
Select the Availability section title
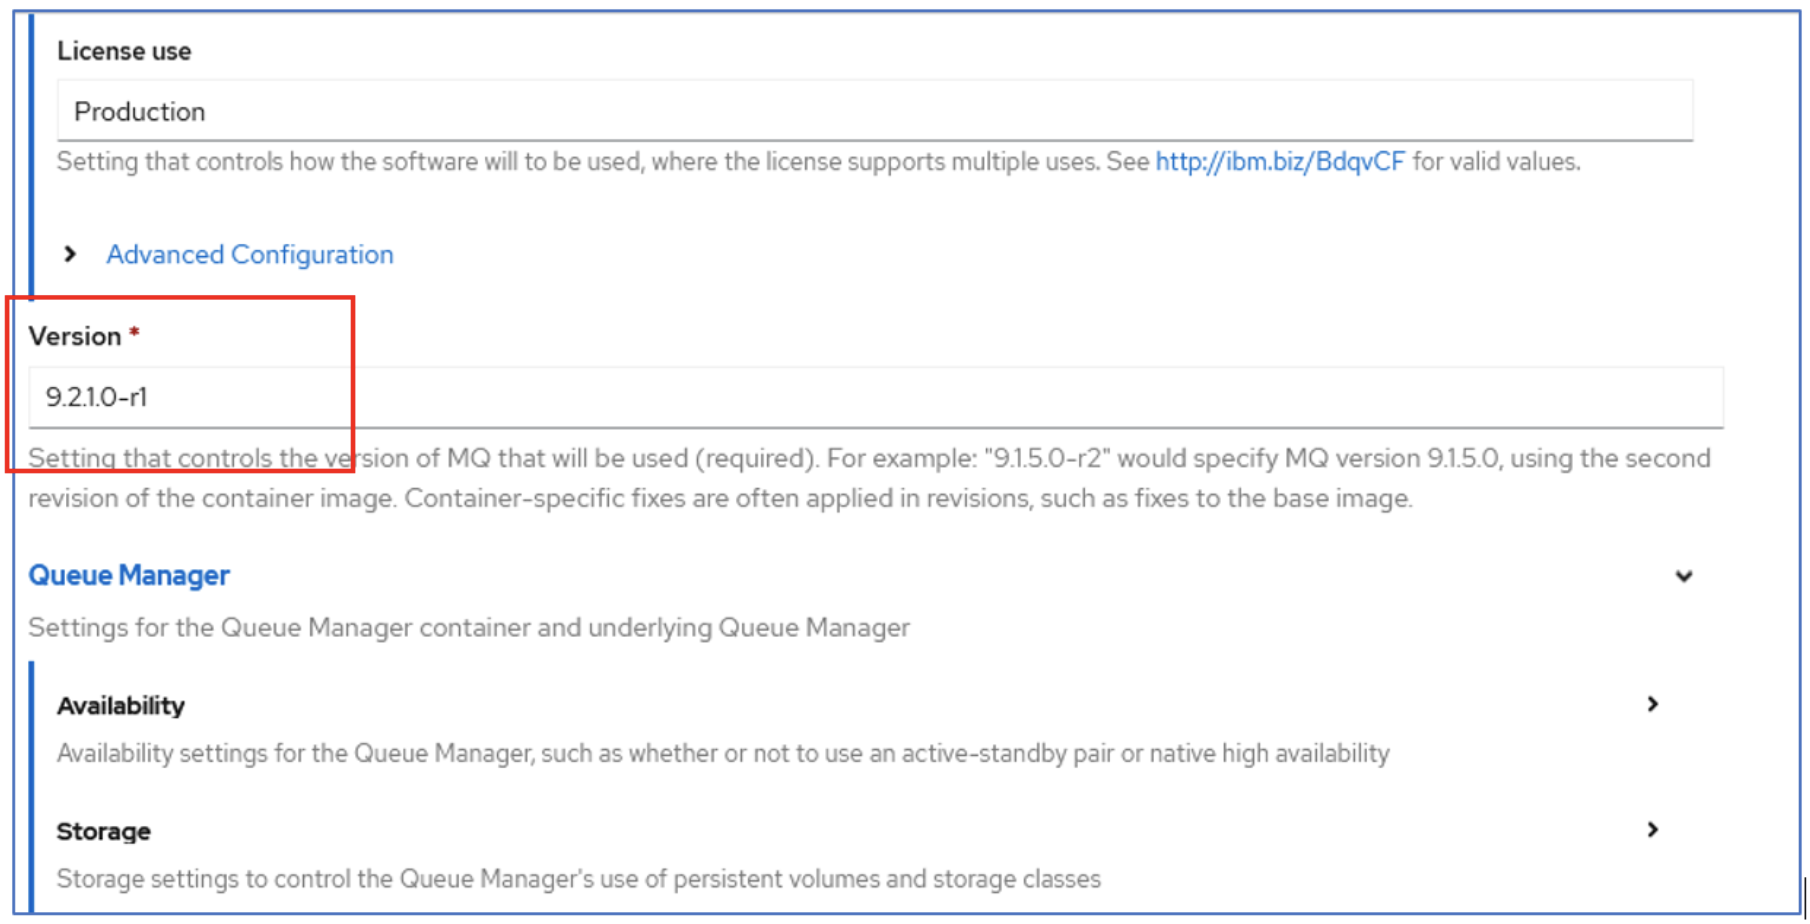tap(121, 706)
